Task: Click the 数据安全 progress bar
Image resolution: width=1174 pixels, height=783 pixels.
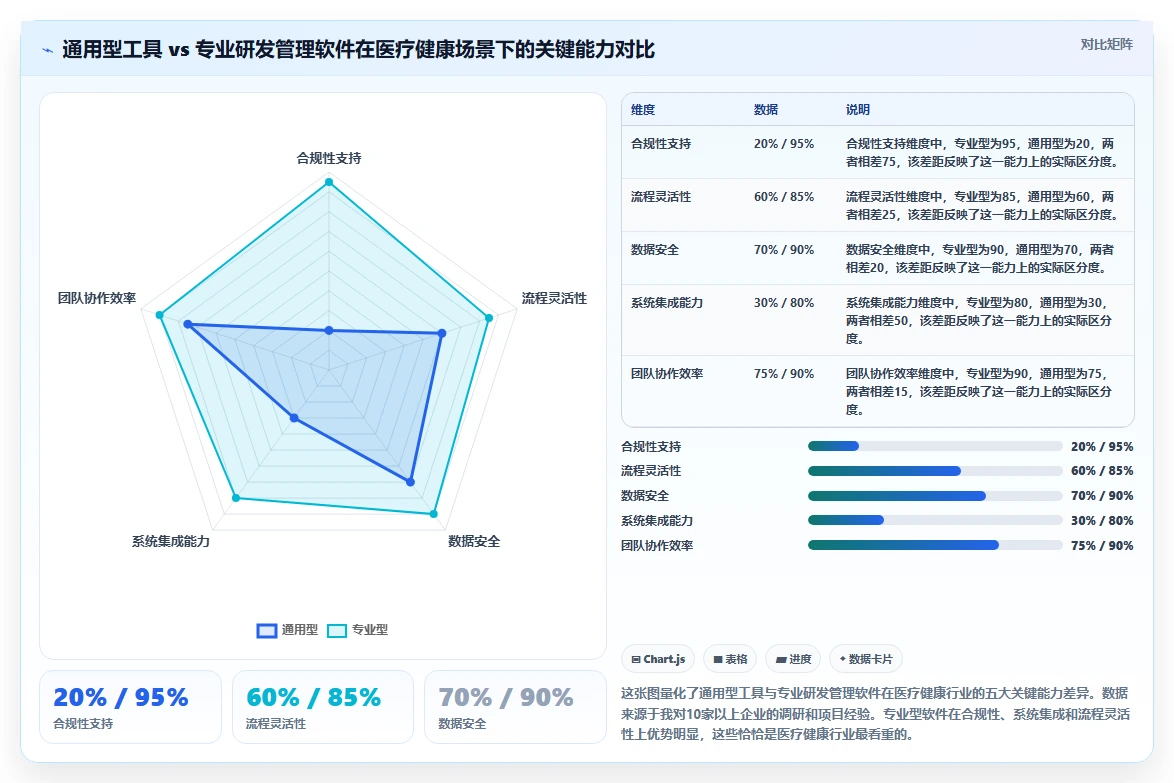Action: [935, 496]
